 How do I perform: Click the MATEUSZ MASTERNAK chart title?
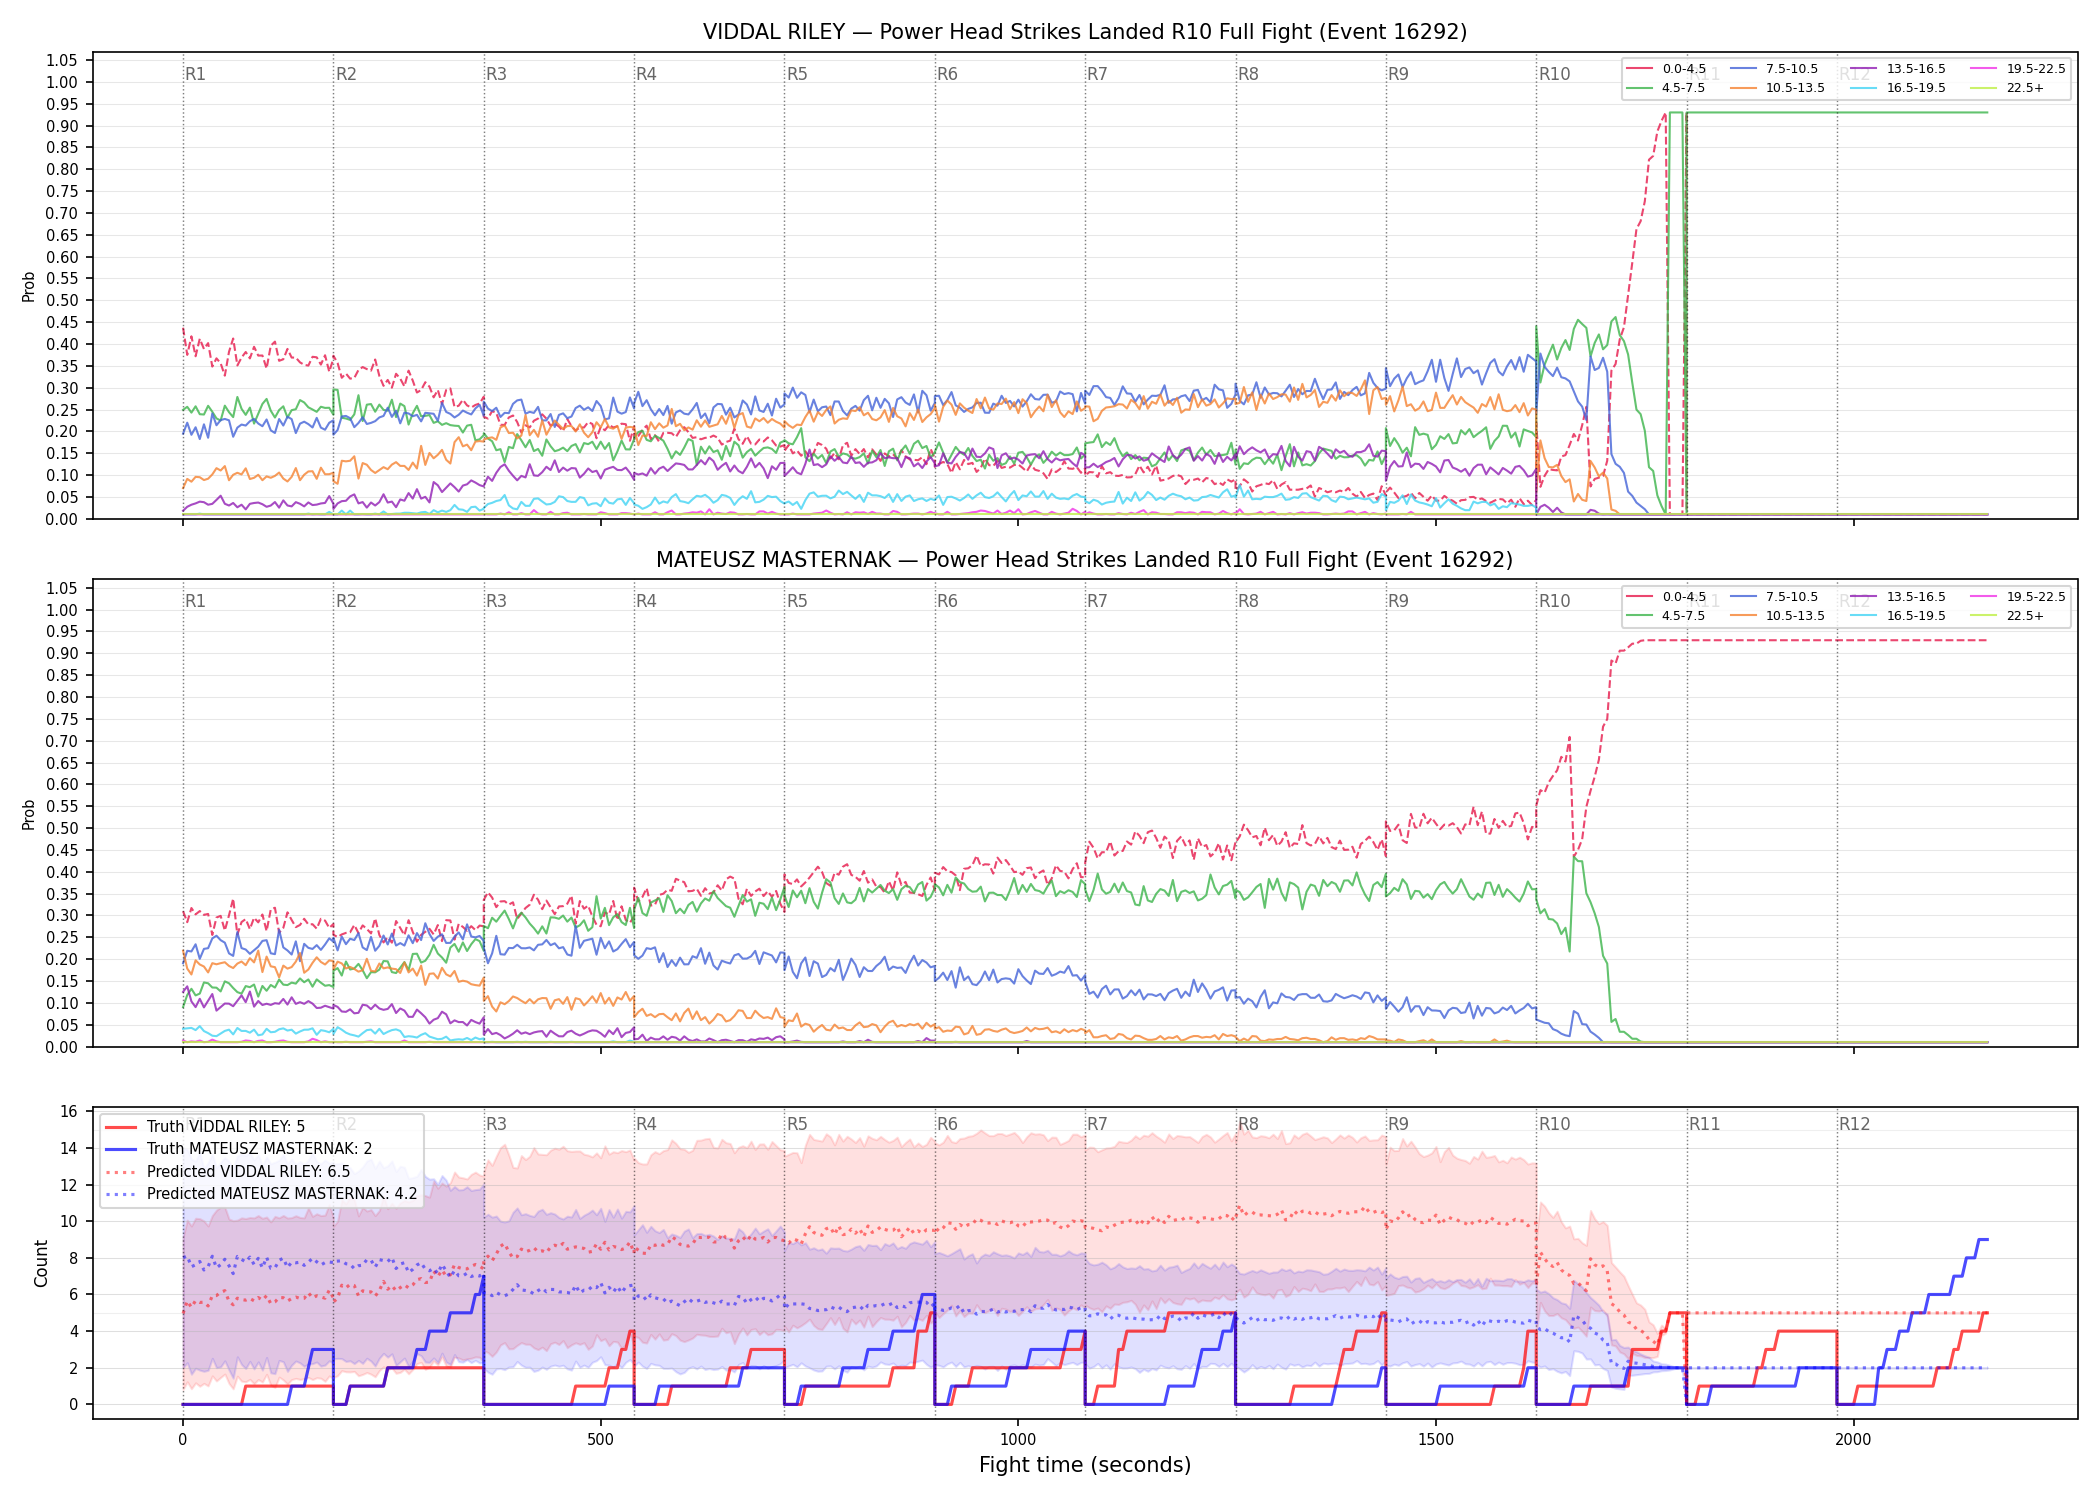pos(1085,560)
